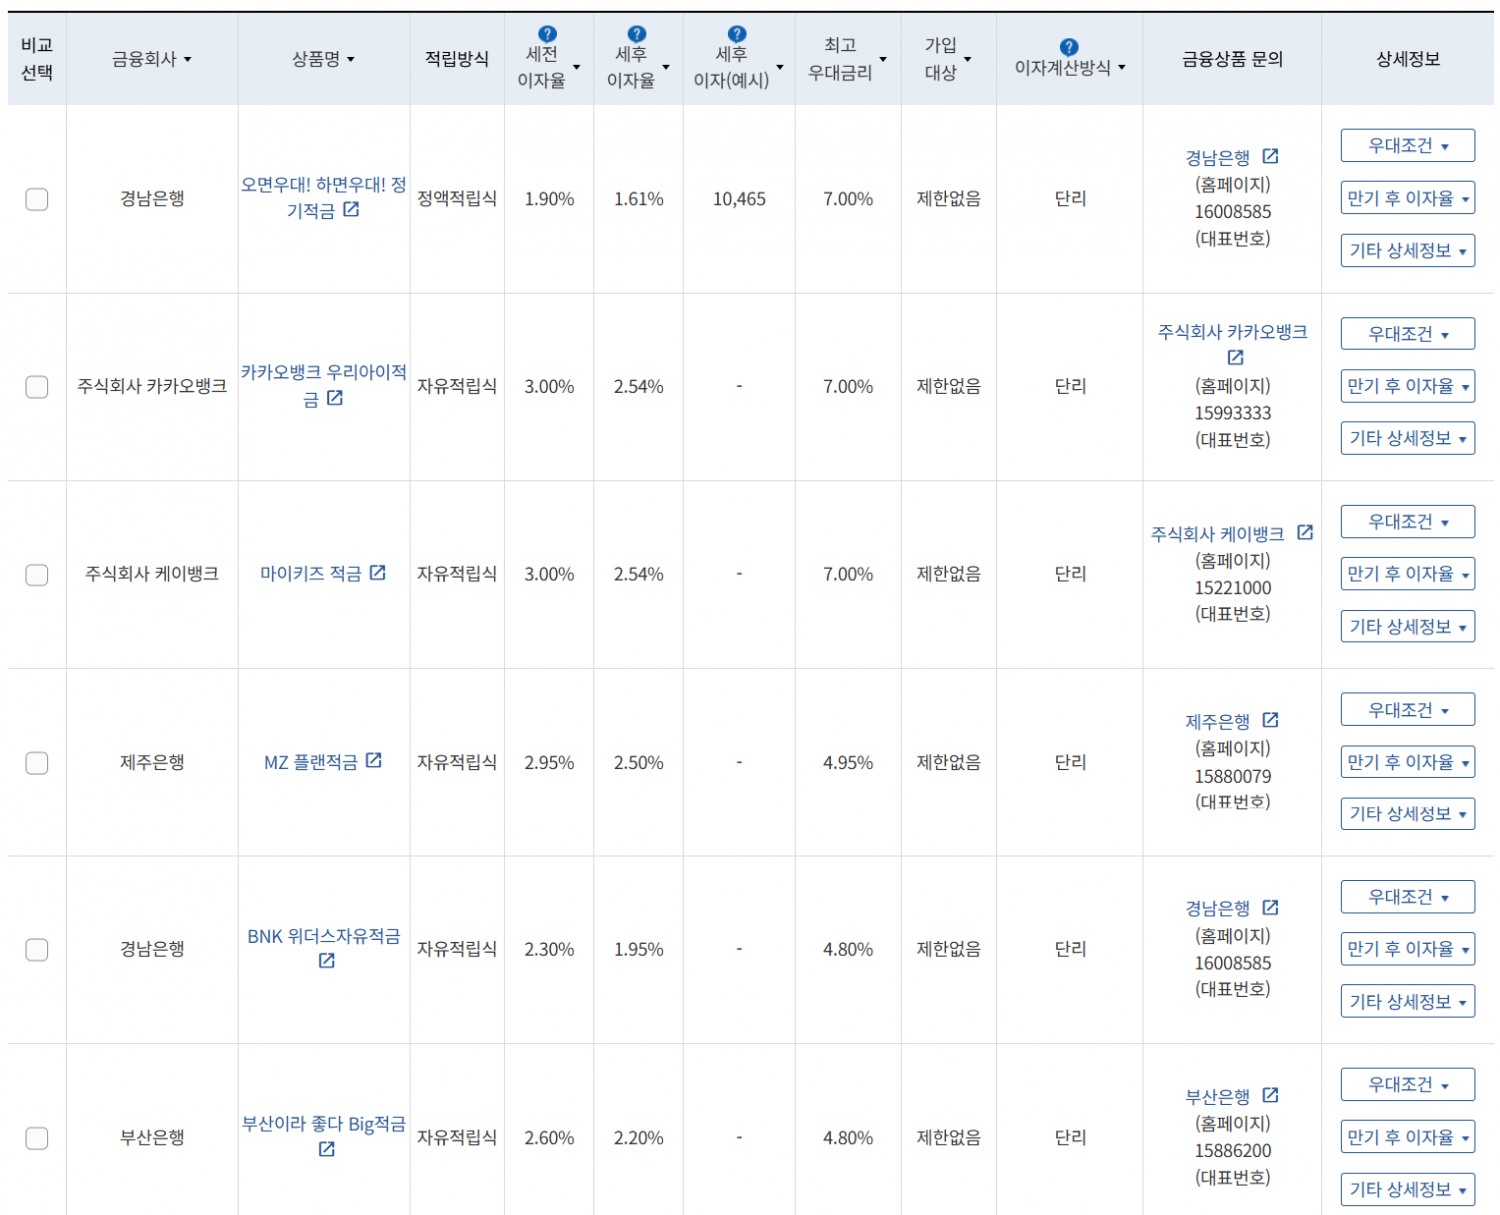Click external icon beside 주식회사 케이뱅크 homepage link
The width and height of the screenshot is (1500, 1215).
click(1305, 533)
